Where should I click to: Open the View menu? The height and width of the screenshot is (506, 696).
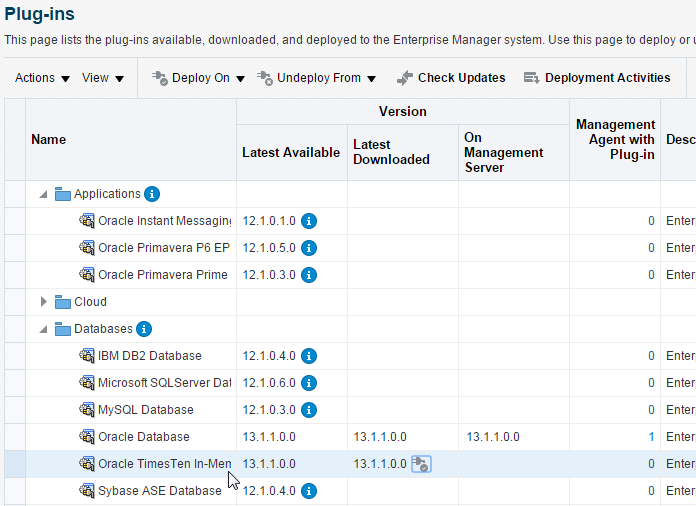[103, 78]
